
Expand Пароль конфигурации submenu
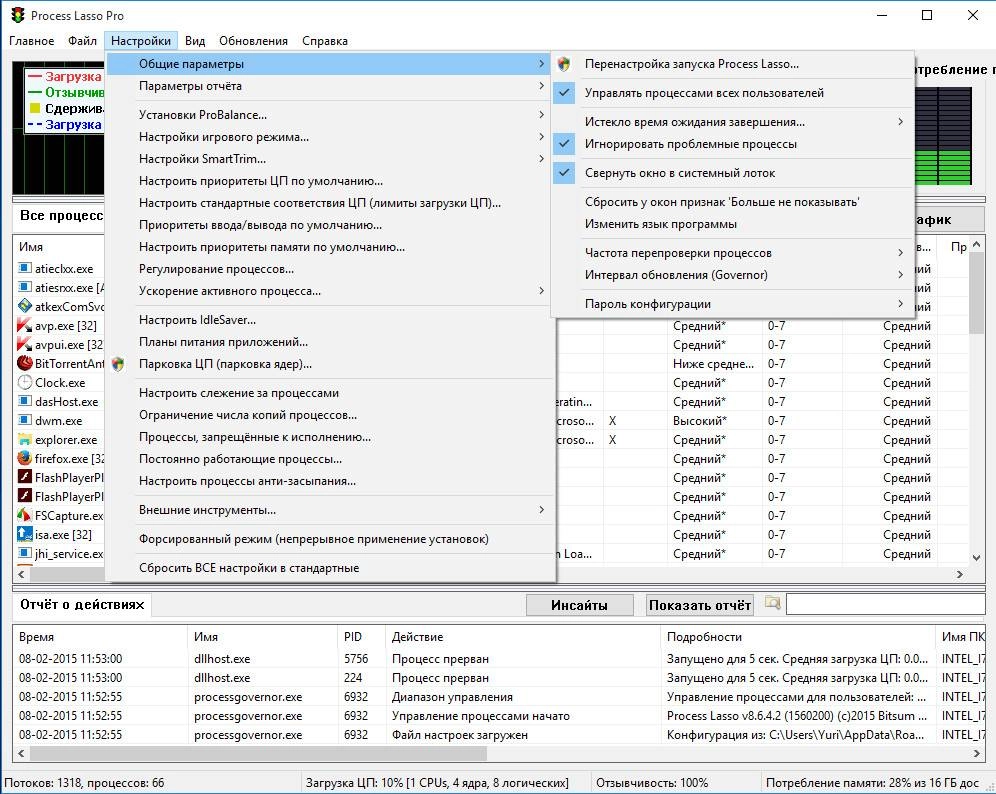732,304
